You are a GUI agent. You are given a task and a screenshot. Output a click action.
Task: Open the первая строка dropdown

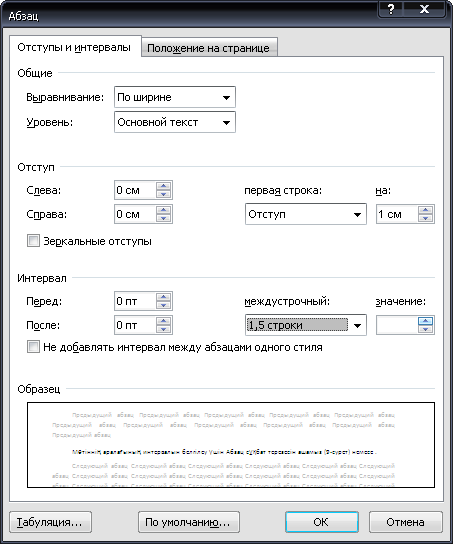click(306, 214)
